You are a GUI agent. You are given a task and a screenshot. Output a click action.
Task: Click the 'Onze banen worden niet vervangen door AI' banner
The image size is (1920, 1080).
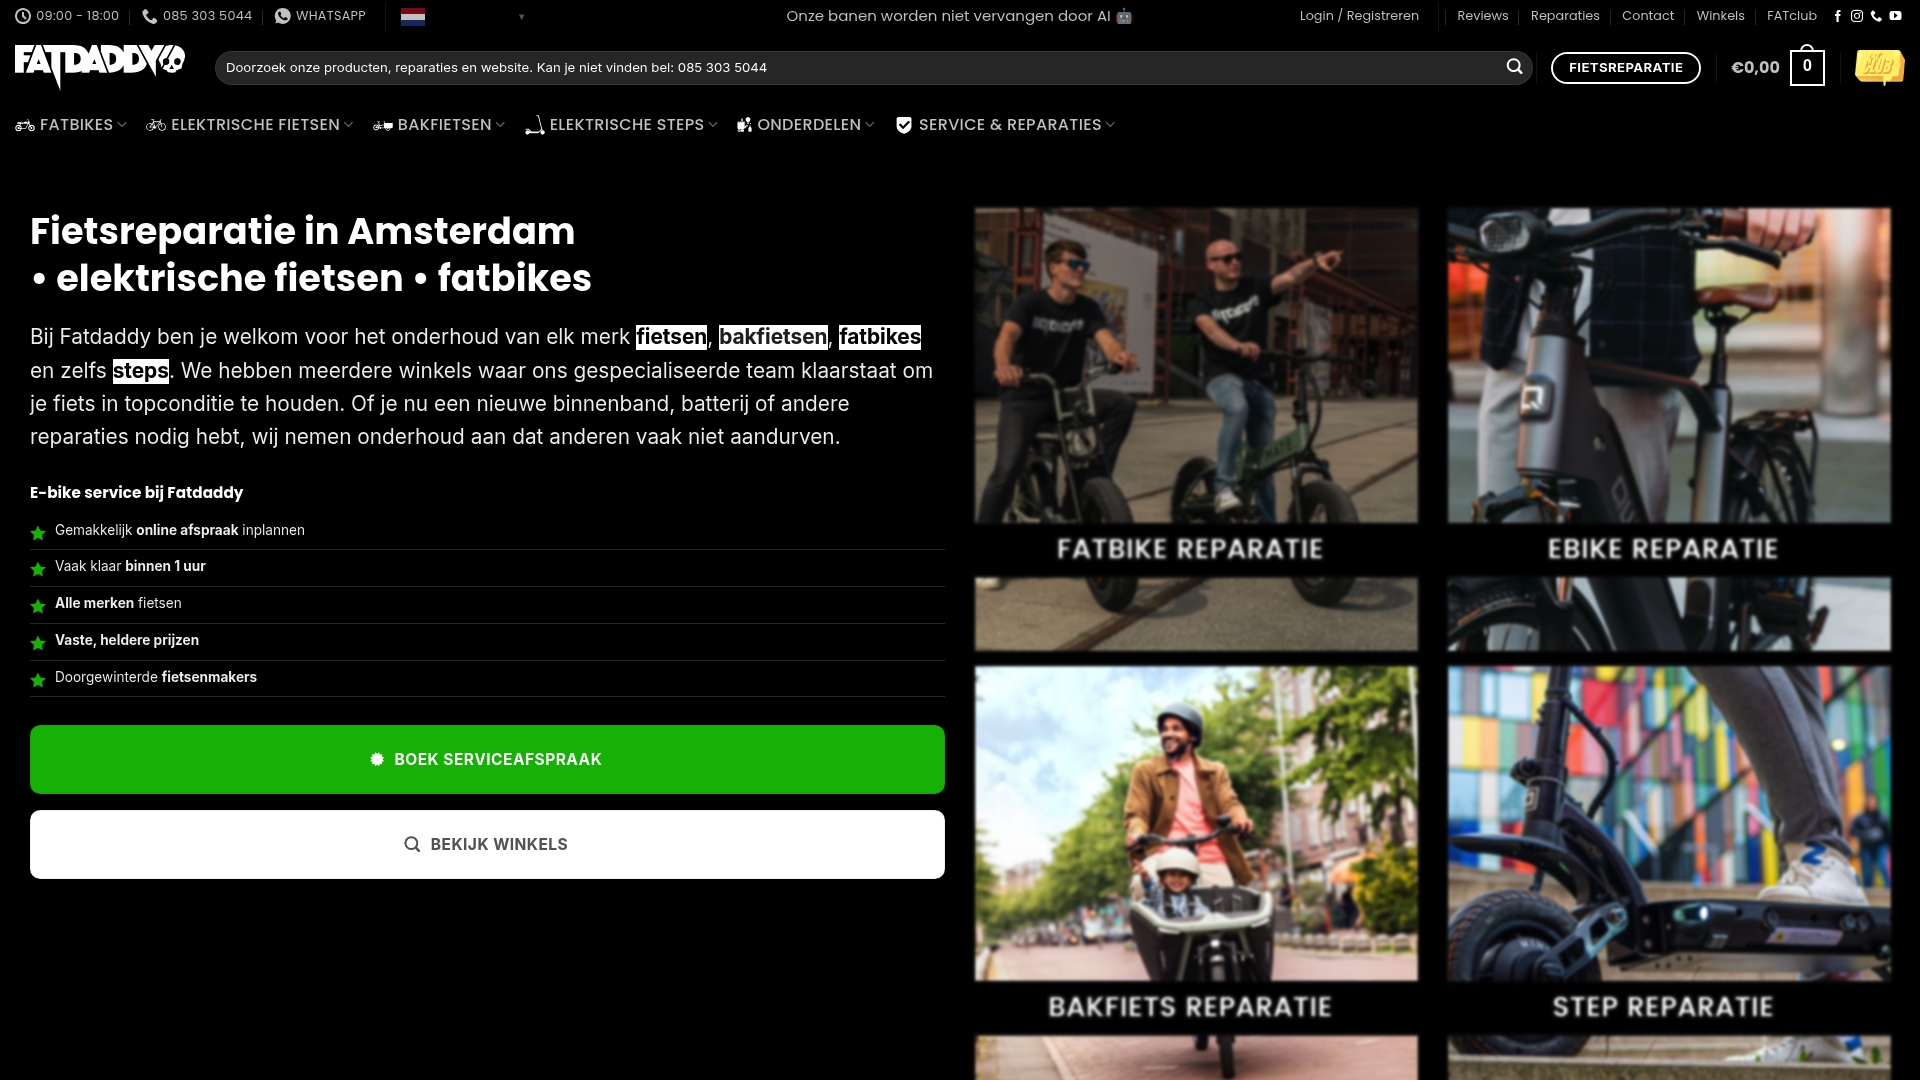(x=959, y=16)
